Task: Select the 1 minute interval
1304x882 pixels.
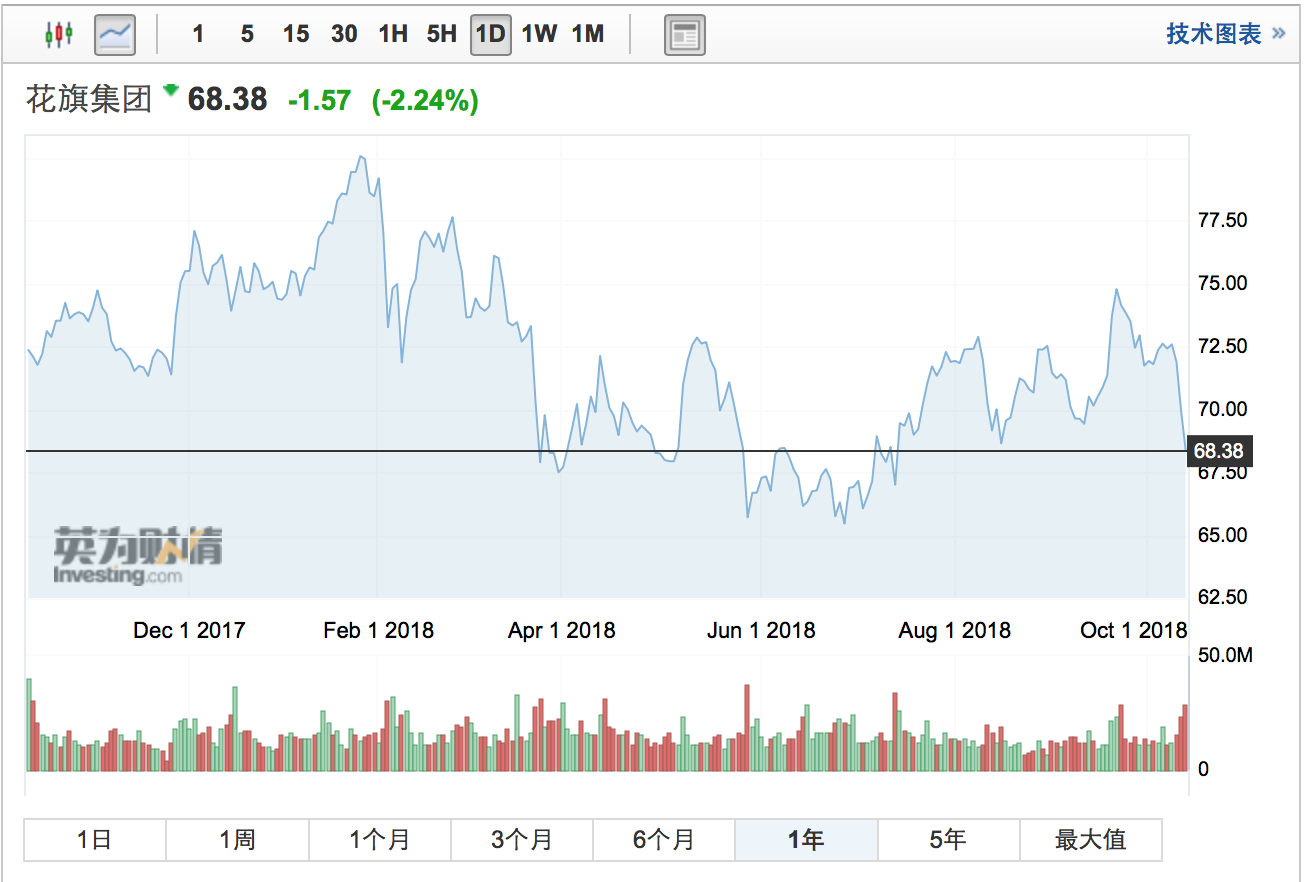Action: coord(198,34)
